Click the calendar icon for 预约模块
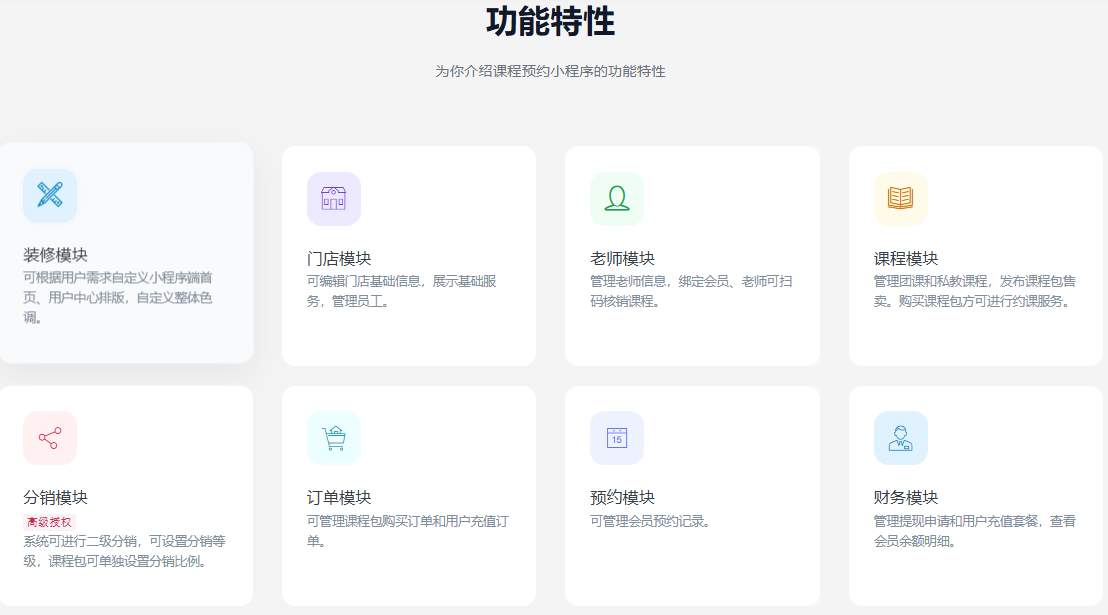The image size is (1108, 615). coord(617,438)
